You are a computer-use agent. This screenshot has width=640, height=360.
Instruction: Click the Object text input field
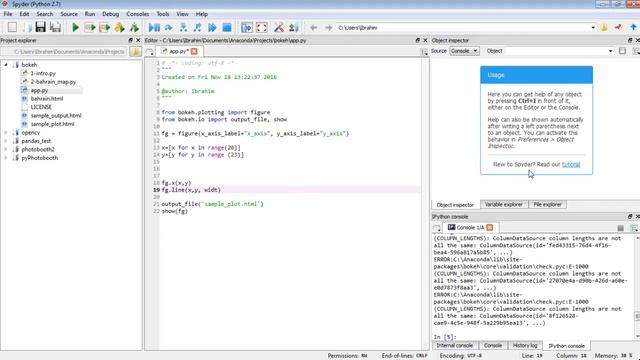click(x=556, y=51)
